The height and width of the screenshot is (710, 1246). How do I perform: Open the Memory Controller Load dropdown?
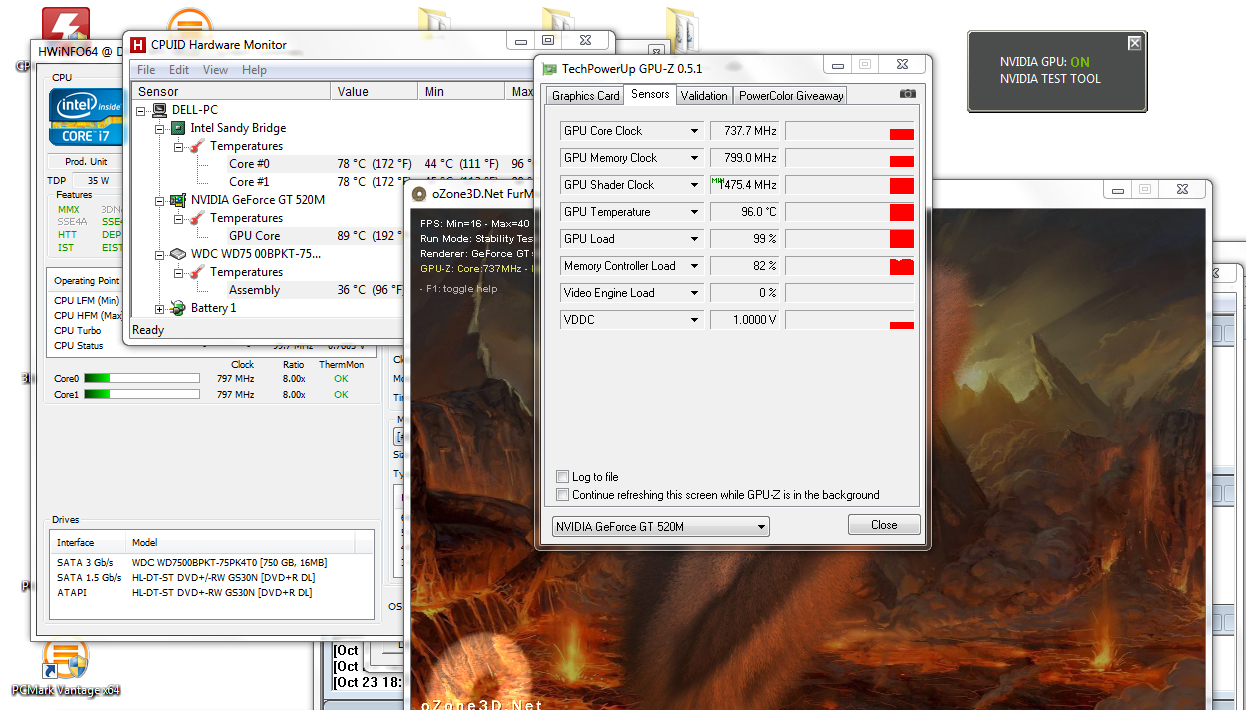(694, 266)
